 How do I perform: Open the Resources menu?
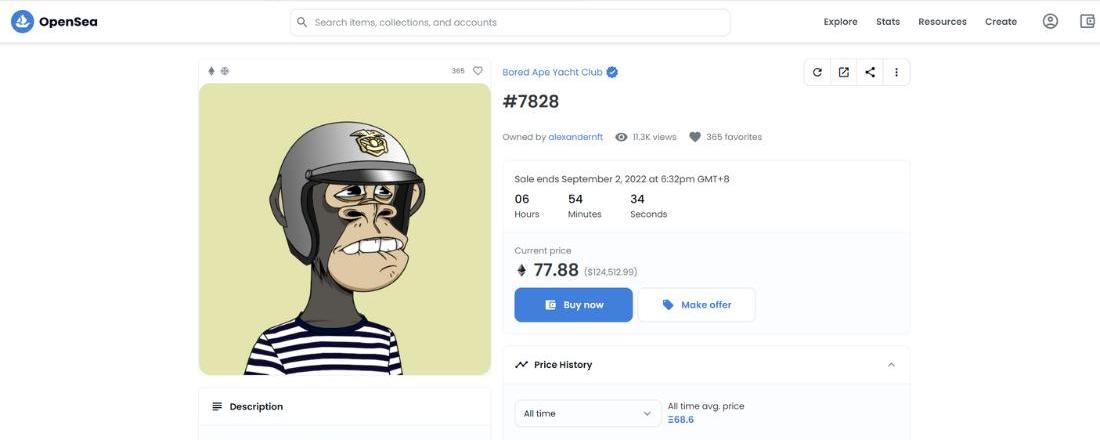click(x=942, y=22)
